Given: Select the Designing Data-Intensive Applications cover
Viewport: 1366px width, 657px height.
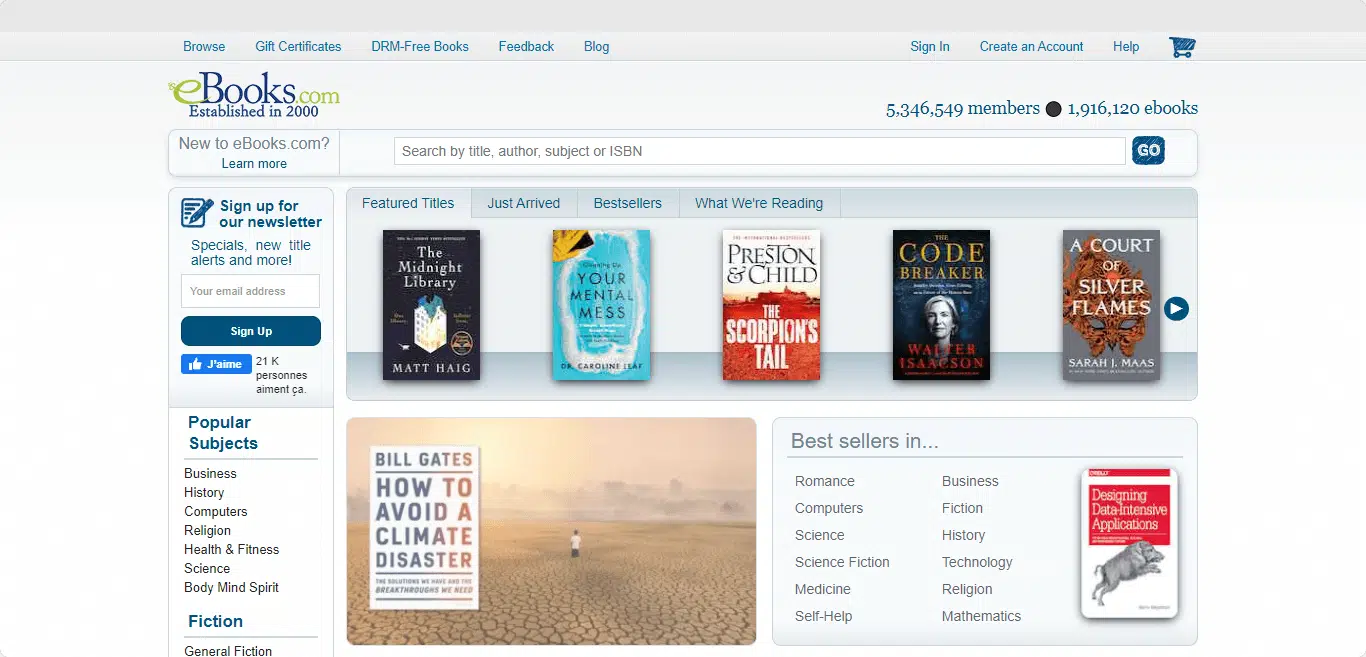Looking at the screenshot, I should coord(1129,543).
